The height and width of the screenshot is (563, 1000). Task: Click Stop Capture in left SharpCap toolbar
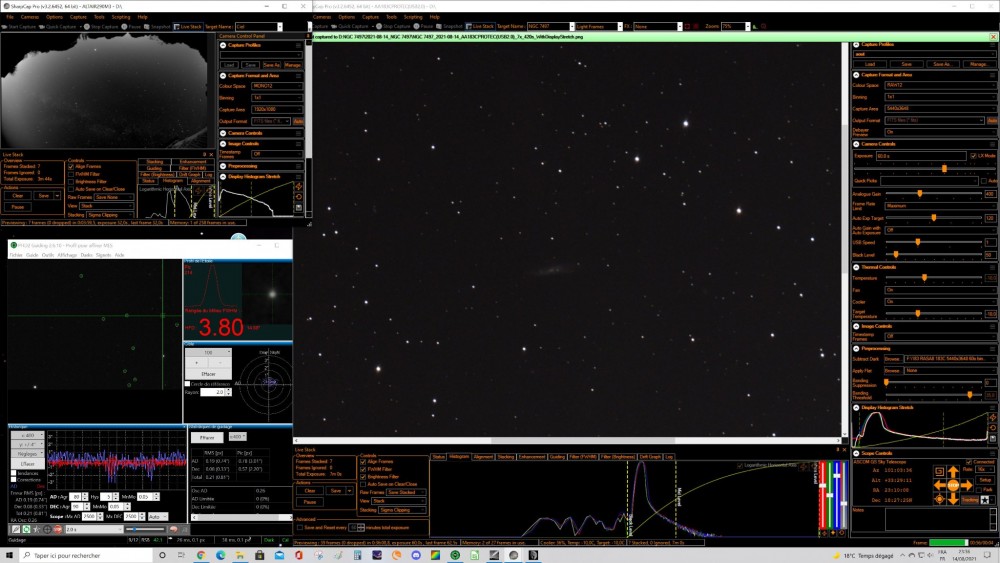point(101,27)
